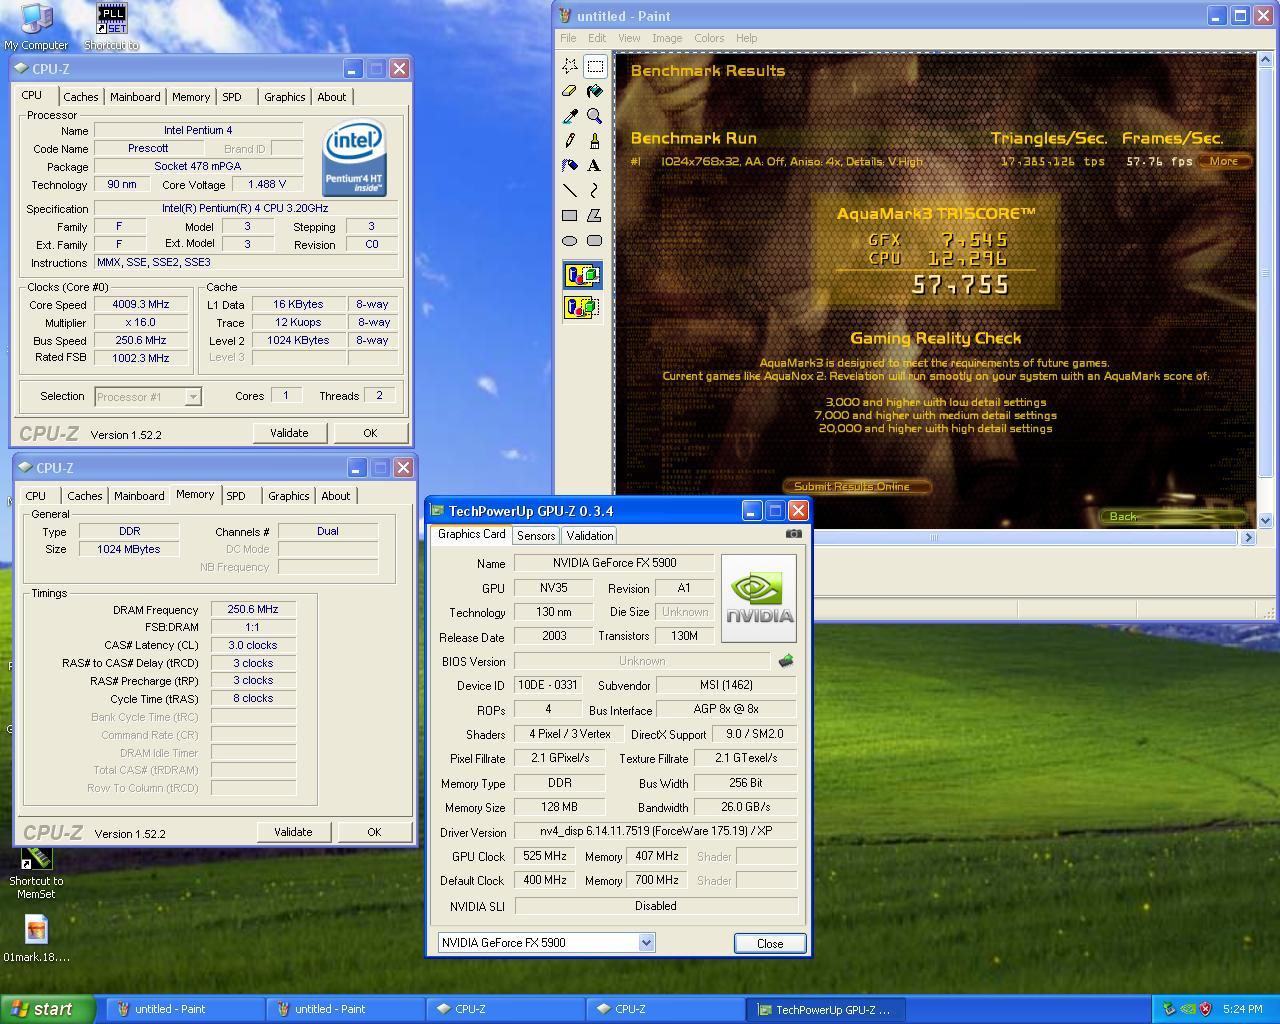Click the GPU-Z screenshot camera icon

coord(794,533)
